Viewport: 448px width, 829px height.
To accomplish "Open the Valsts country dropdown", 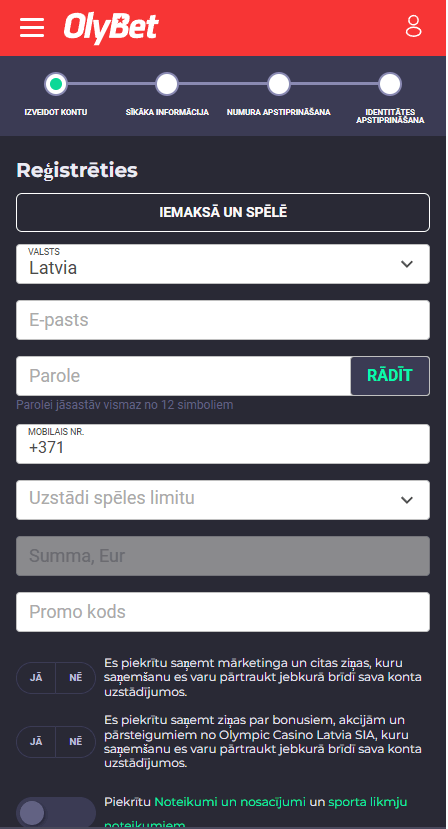I will tap(223, 264).
